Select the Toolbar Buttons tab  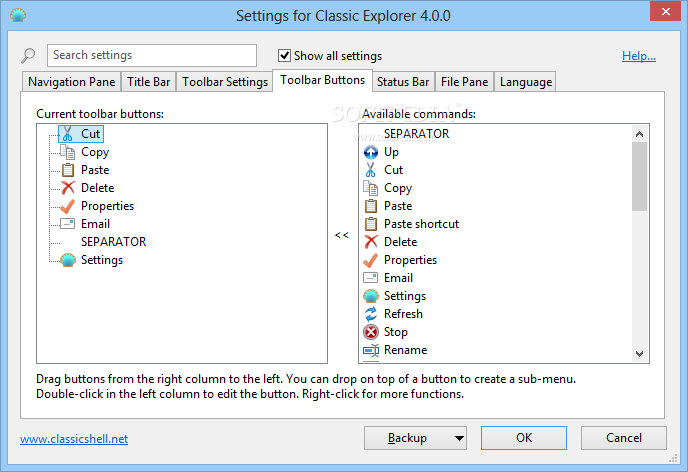[322, 80]
